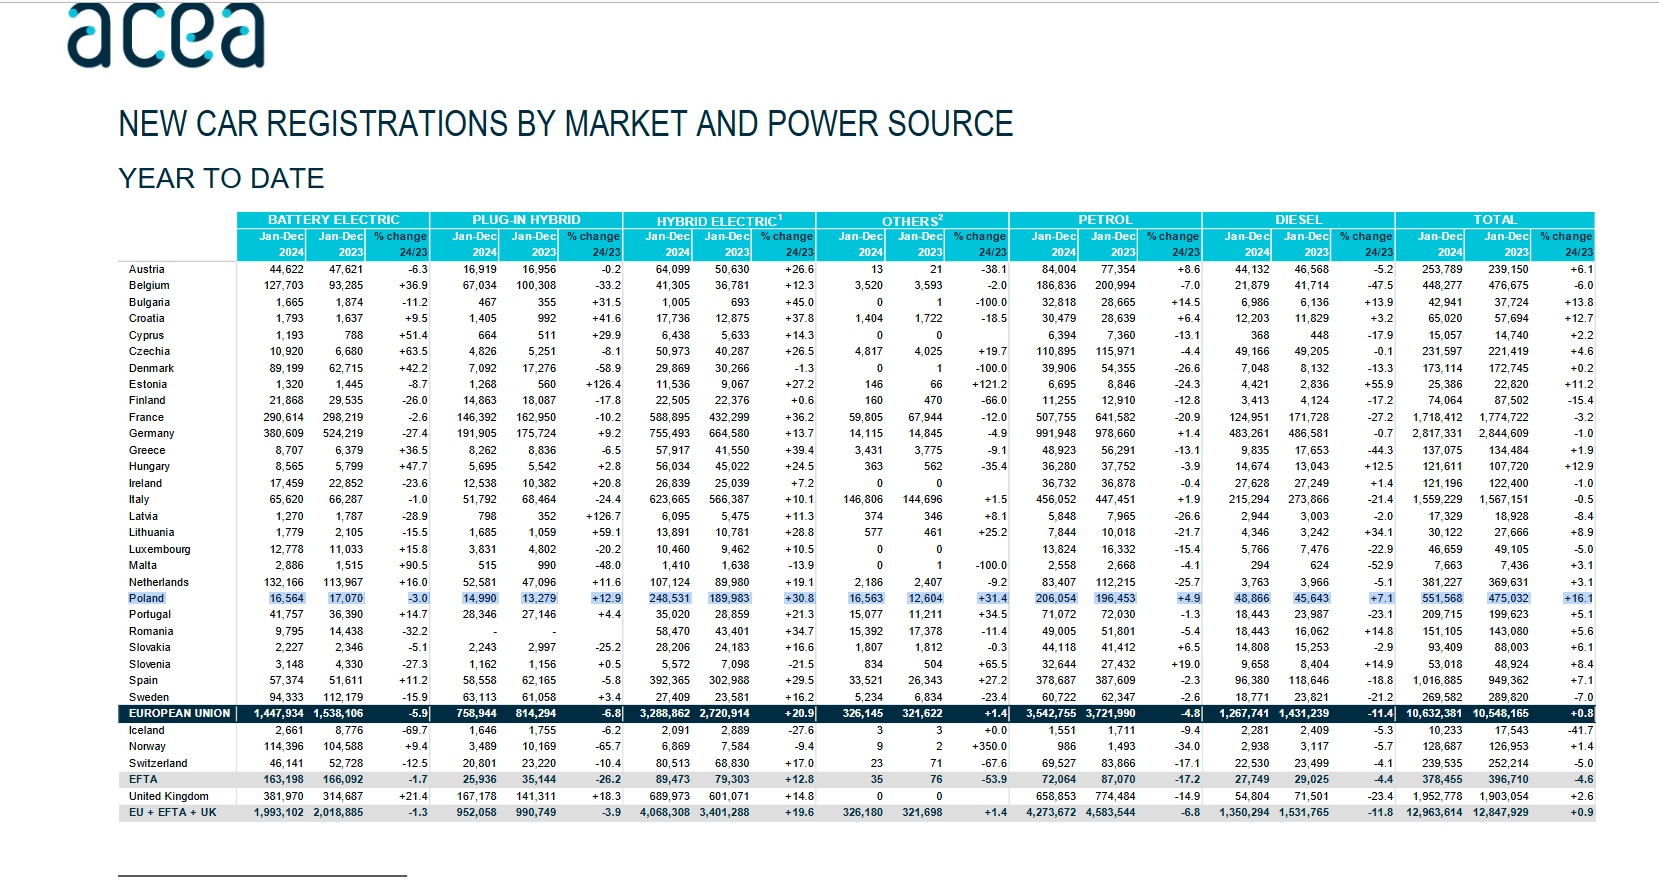Click the highlighted Poland row label

point(146,598)
